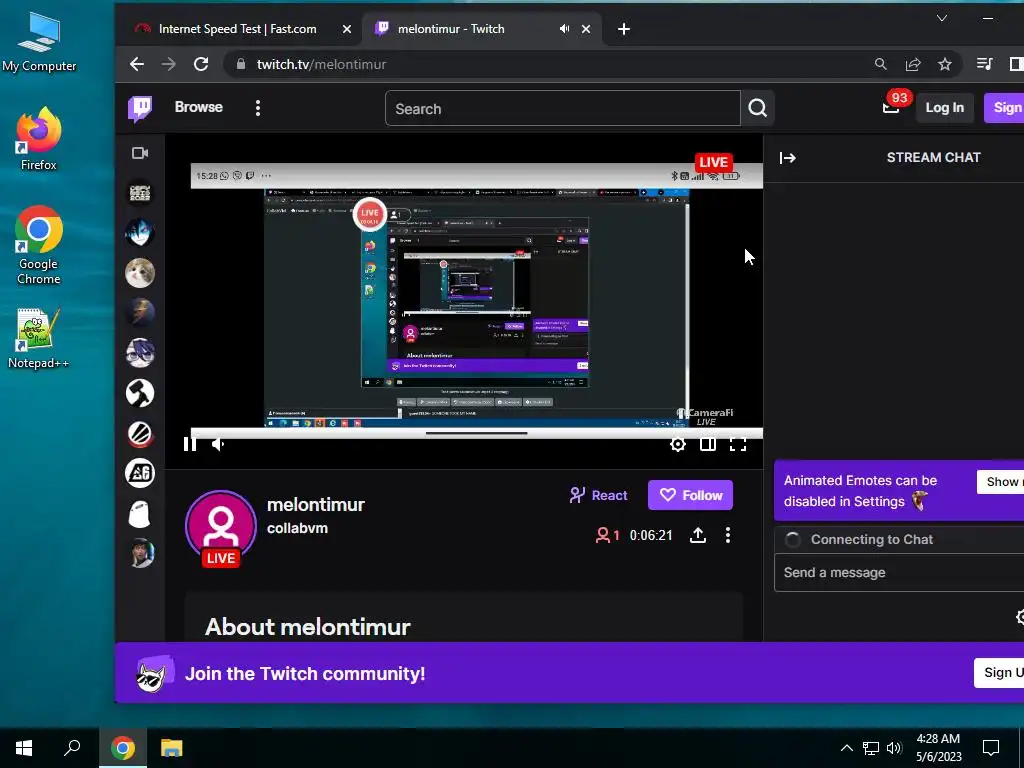This screenshot has width=1024, height=768.
Task: Go back in the browser
Action: (x=136, y=64)
